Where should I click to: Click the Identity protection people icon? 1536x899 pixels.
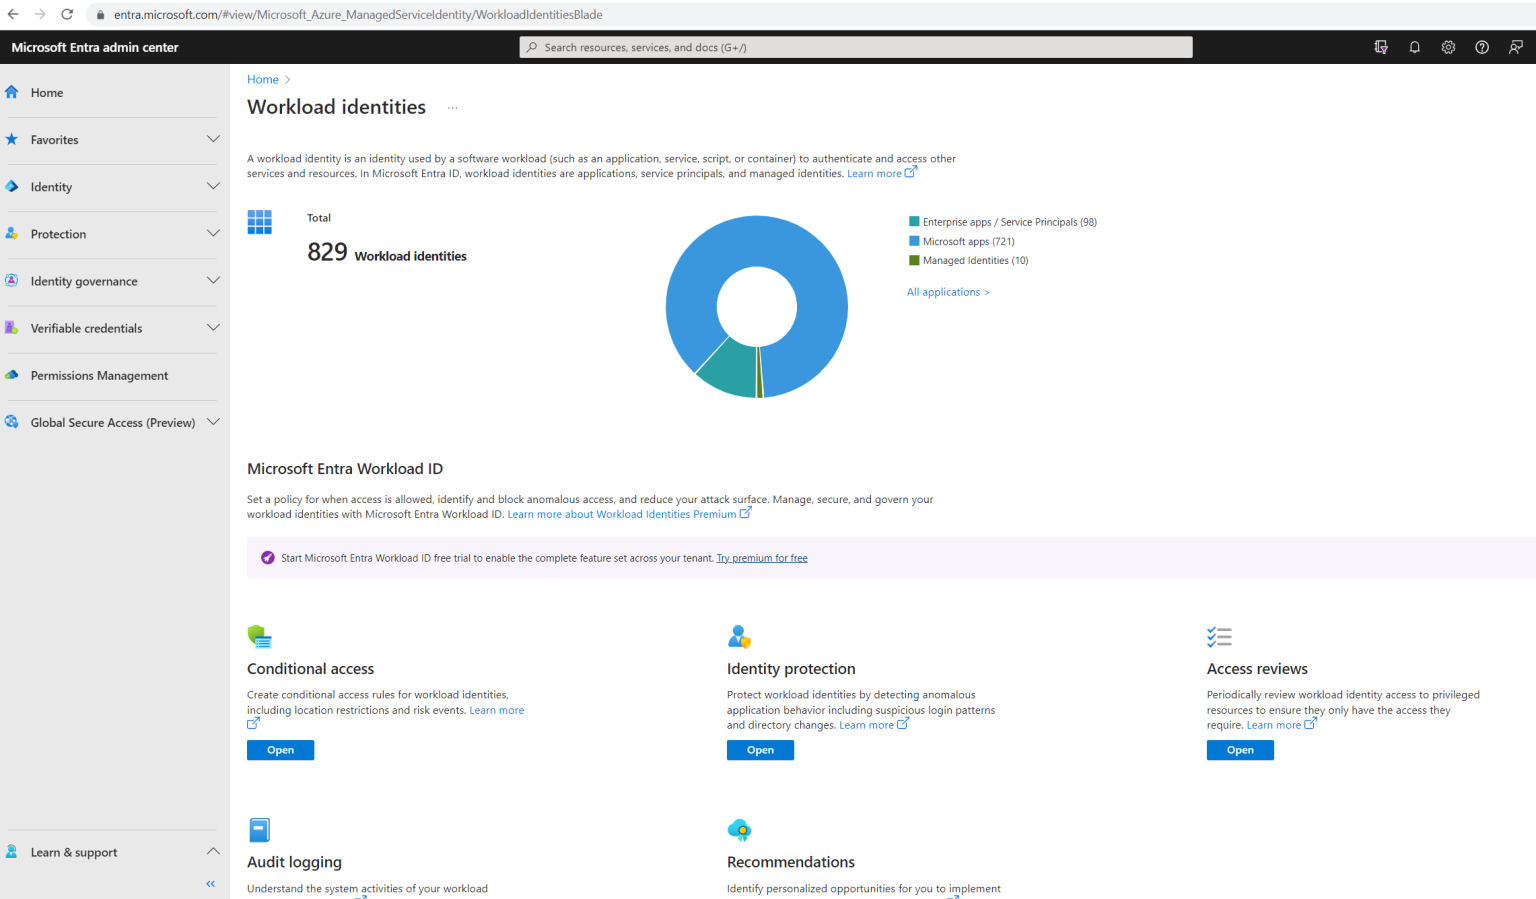tap(739, 636)
